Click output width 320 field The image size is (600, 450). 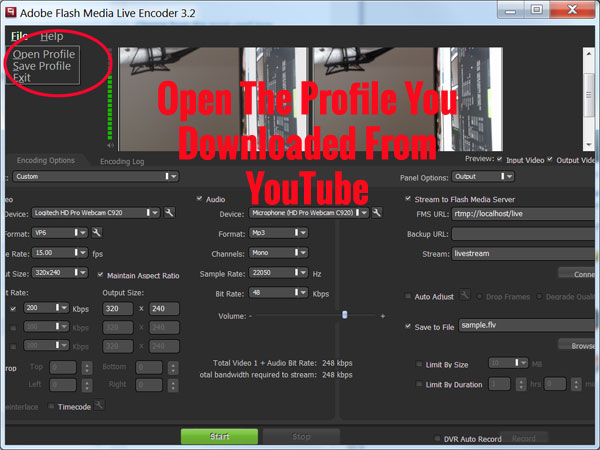click(118, 308)
